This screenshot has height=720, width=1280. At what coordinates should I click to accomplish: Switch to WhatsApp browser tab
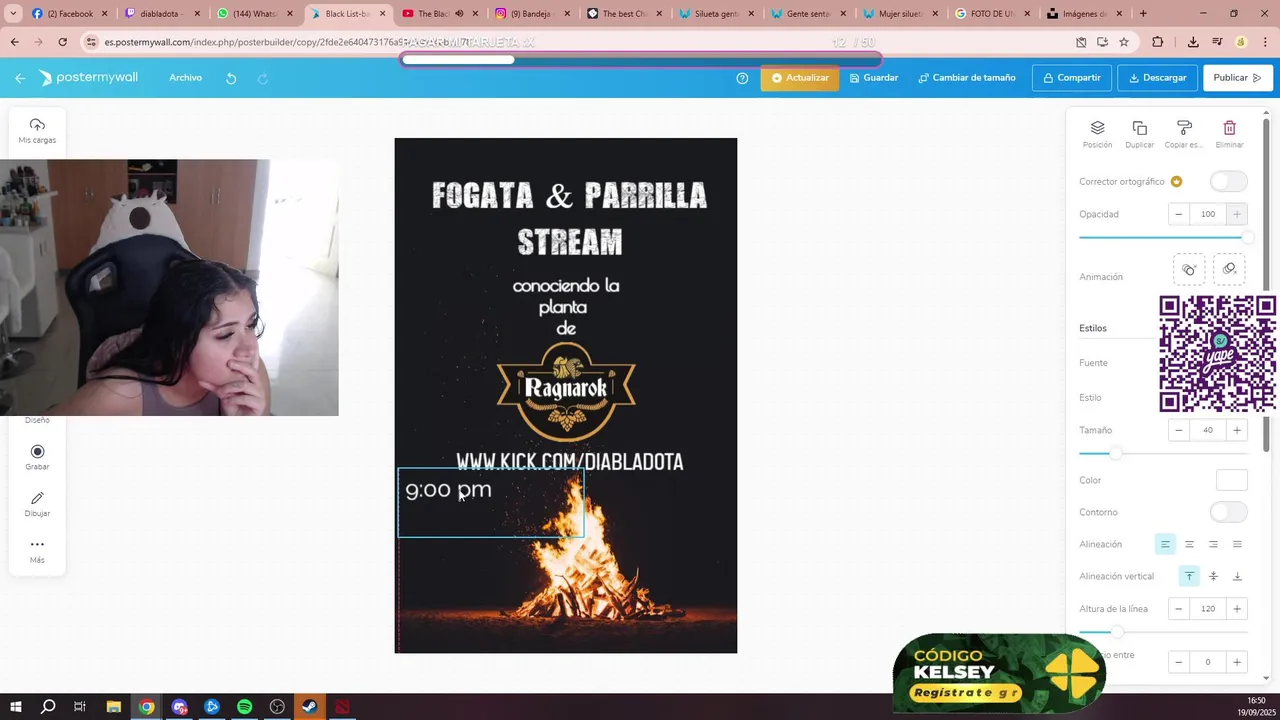click(253, 14)
